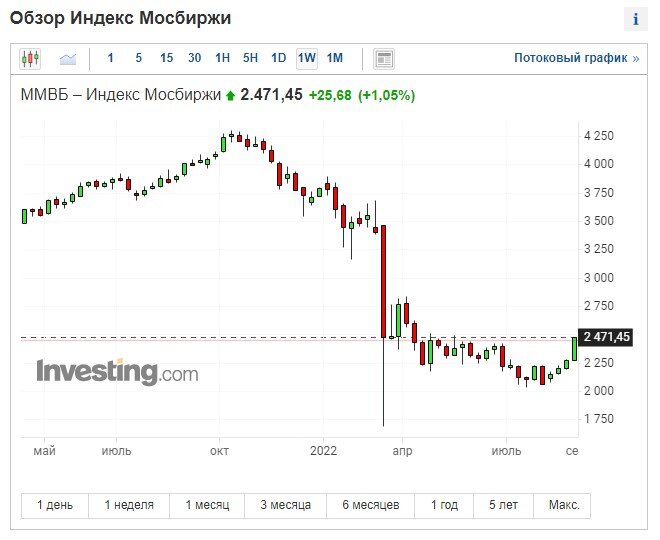Click the news layout icon in toolbar
Viewport: 660px width, 540px height.
tap(384, 59)
